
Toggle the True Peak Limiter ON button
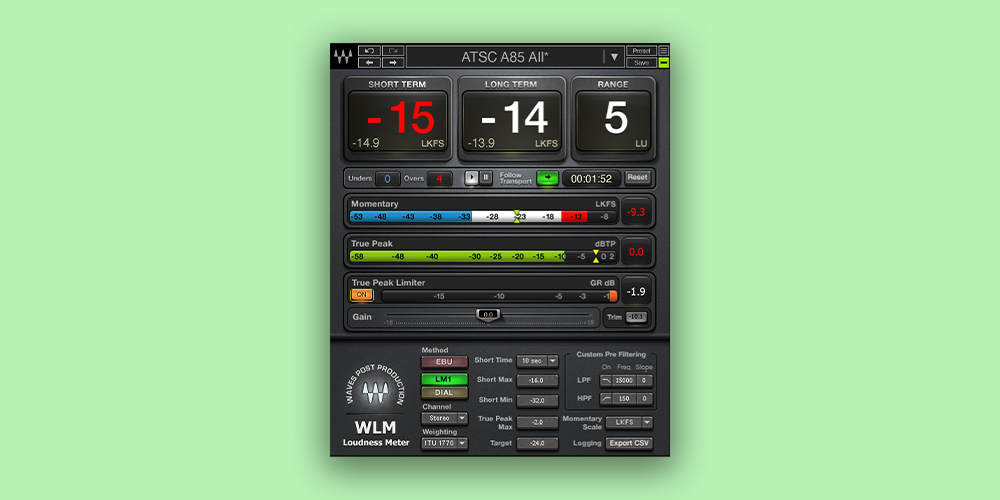click(362, 295)
